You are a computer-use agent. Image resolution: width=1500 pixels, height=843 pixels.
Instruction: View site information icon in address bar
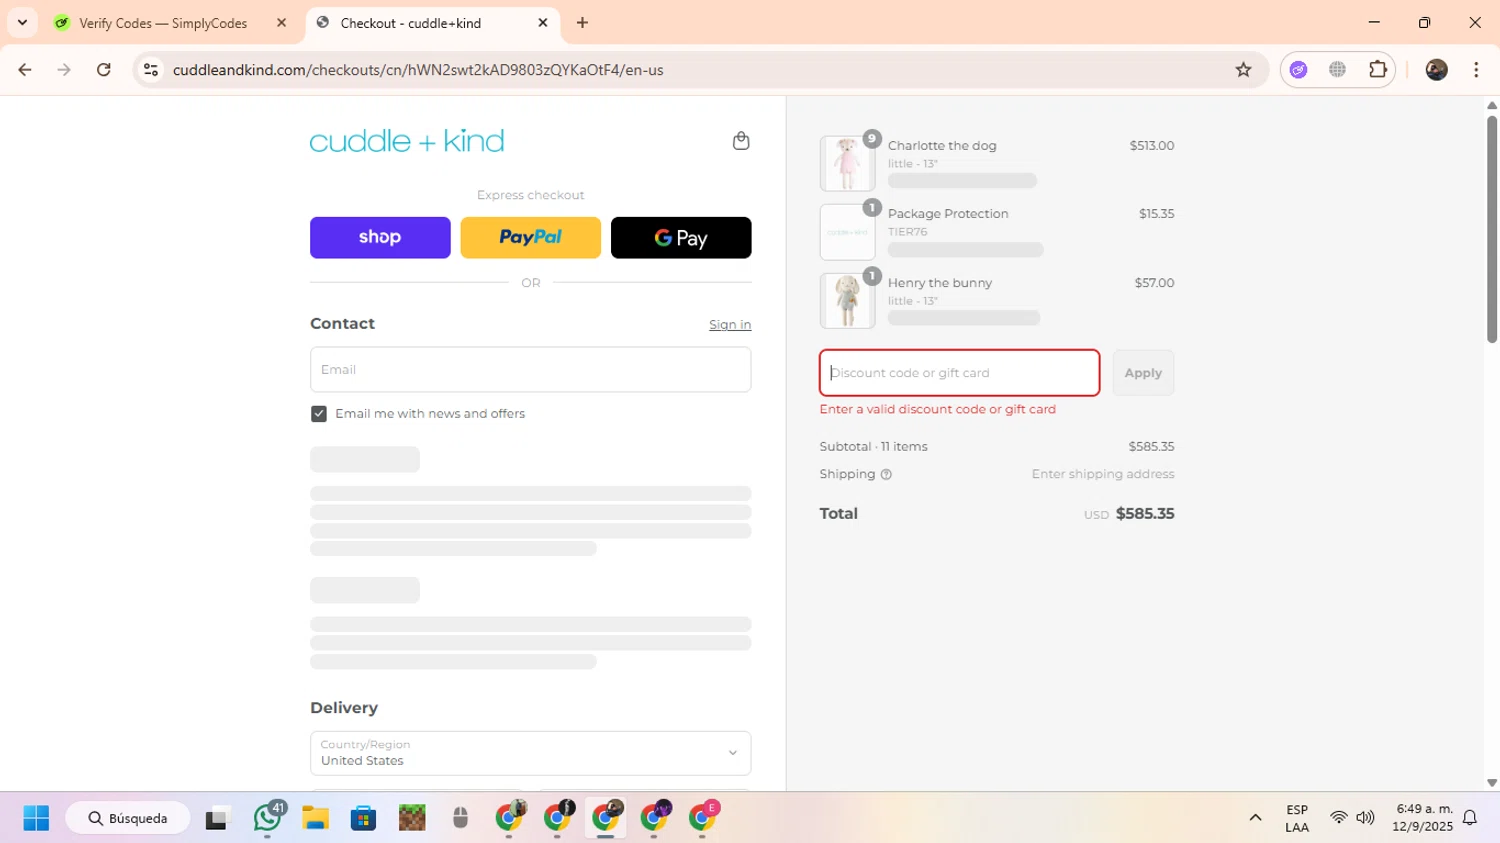(x=151, y=70)
